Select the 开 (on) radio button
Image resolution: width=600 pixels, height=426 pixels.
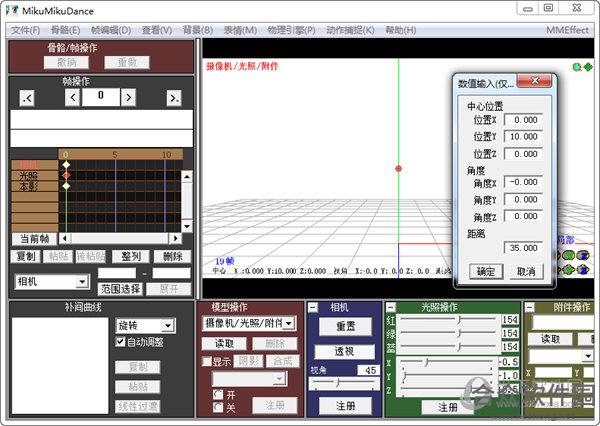point(218,394)
